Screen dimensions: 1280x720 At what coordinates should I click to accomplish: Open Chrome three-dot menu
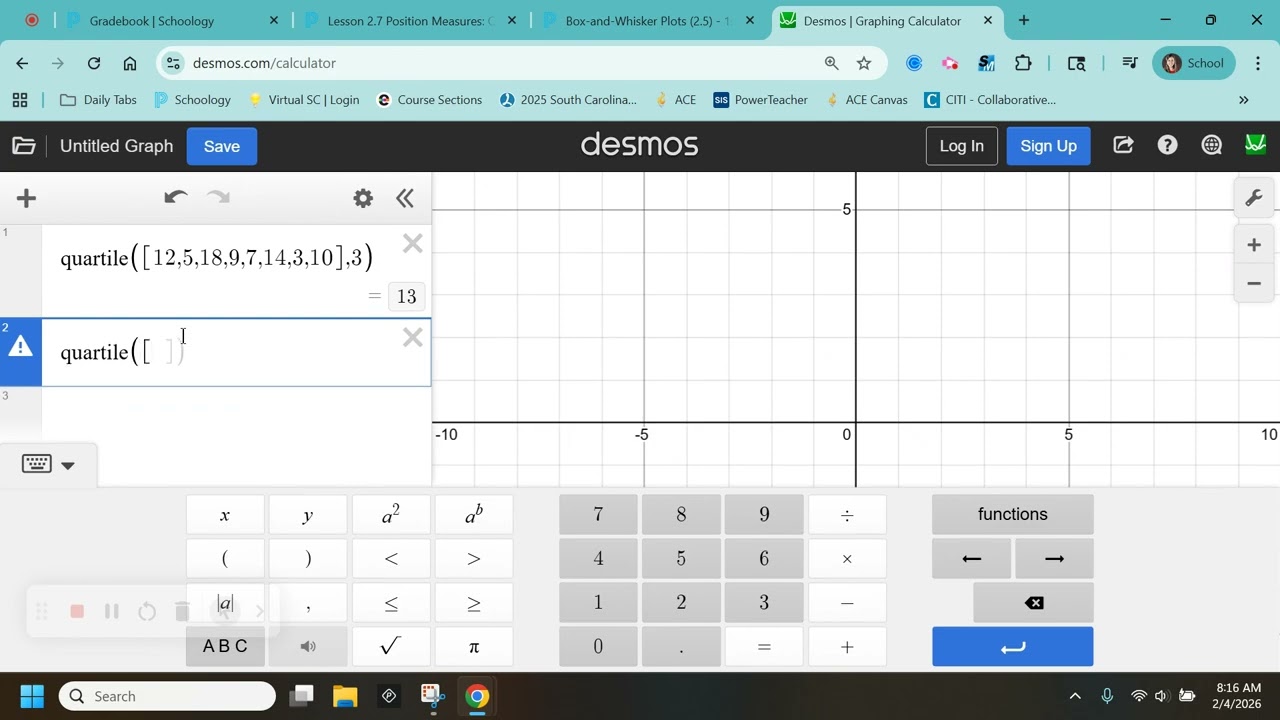1258,63
